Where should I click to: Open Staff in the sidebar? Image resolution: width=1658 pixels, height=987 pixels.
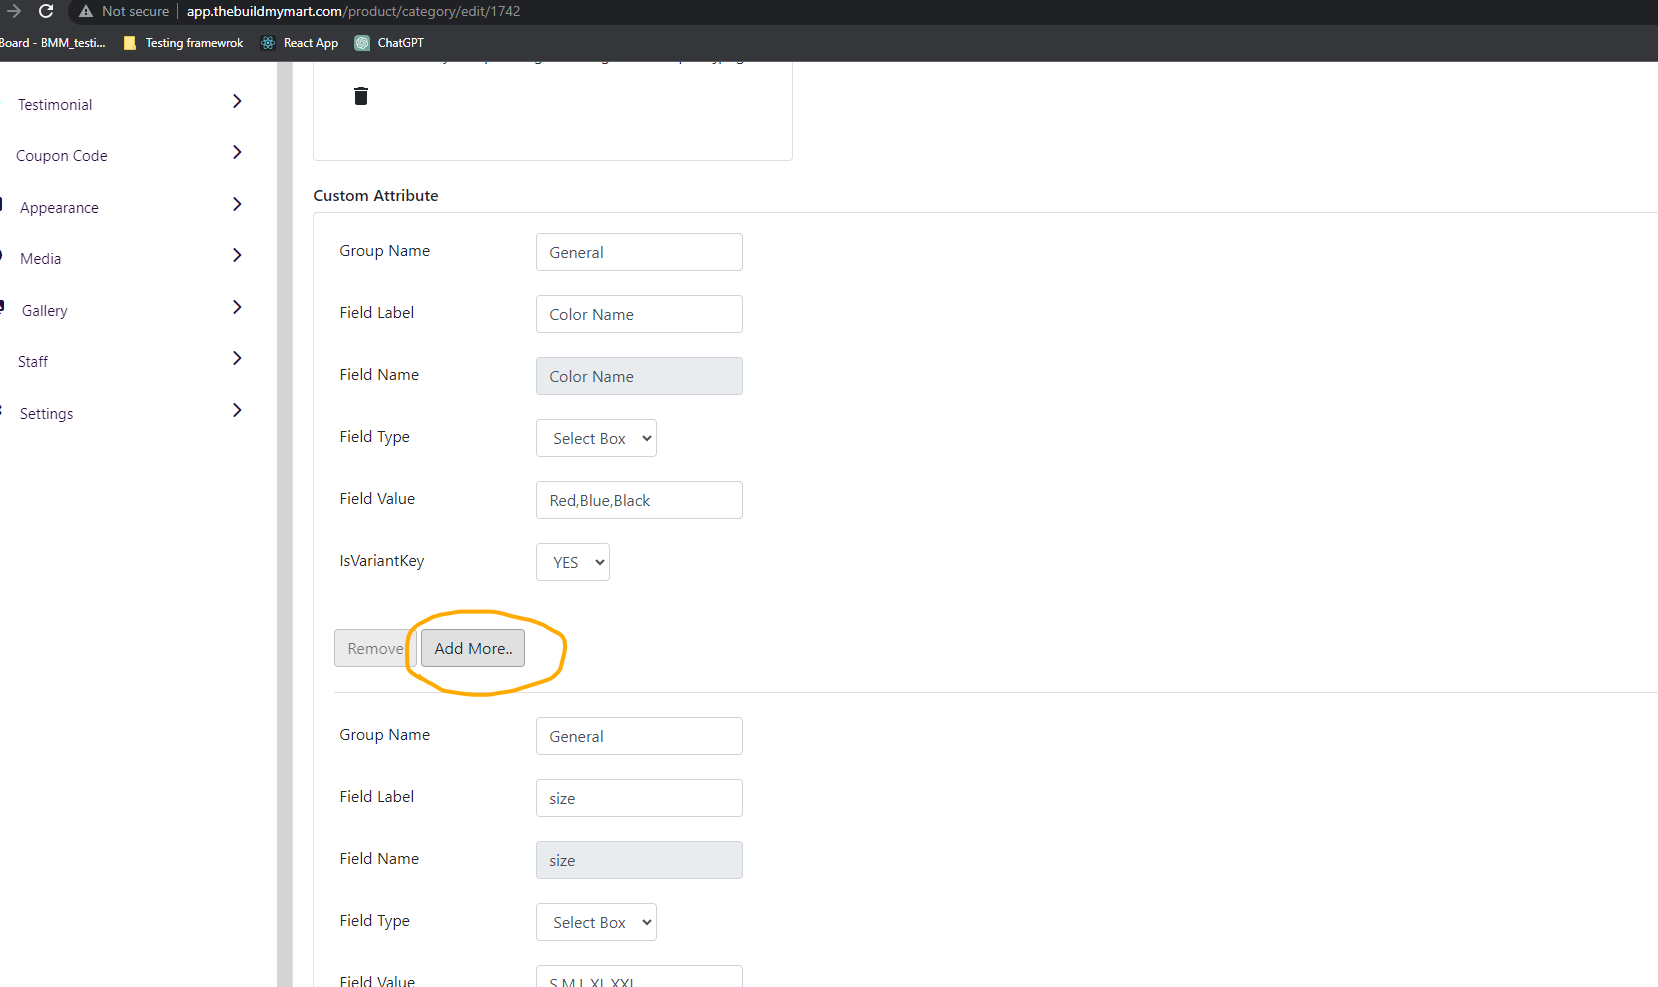tap(33, 362)
